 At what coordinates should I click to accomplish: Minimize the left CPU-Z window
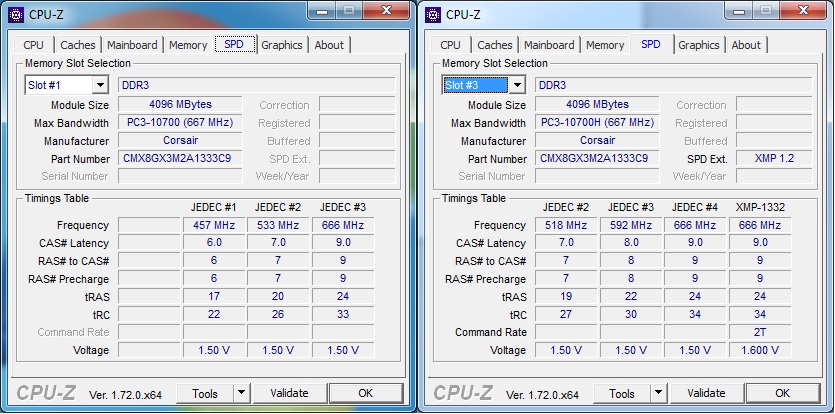[322, 10]
